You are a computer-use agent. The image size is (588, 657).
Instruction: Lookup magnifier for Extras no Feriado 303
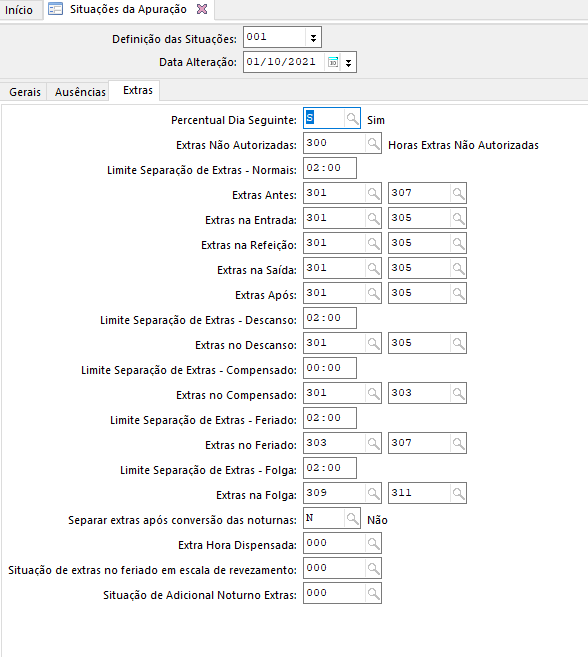(x=373, y=444)
